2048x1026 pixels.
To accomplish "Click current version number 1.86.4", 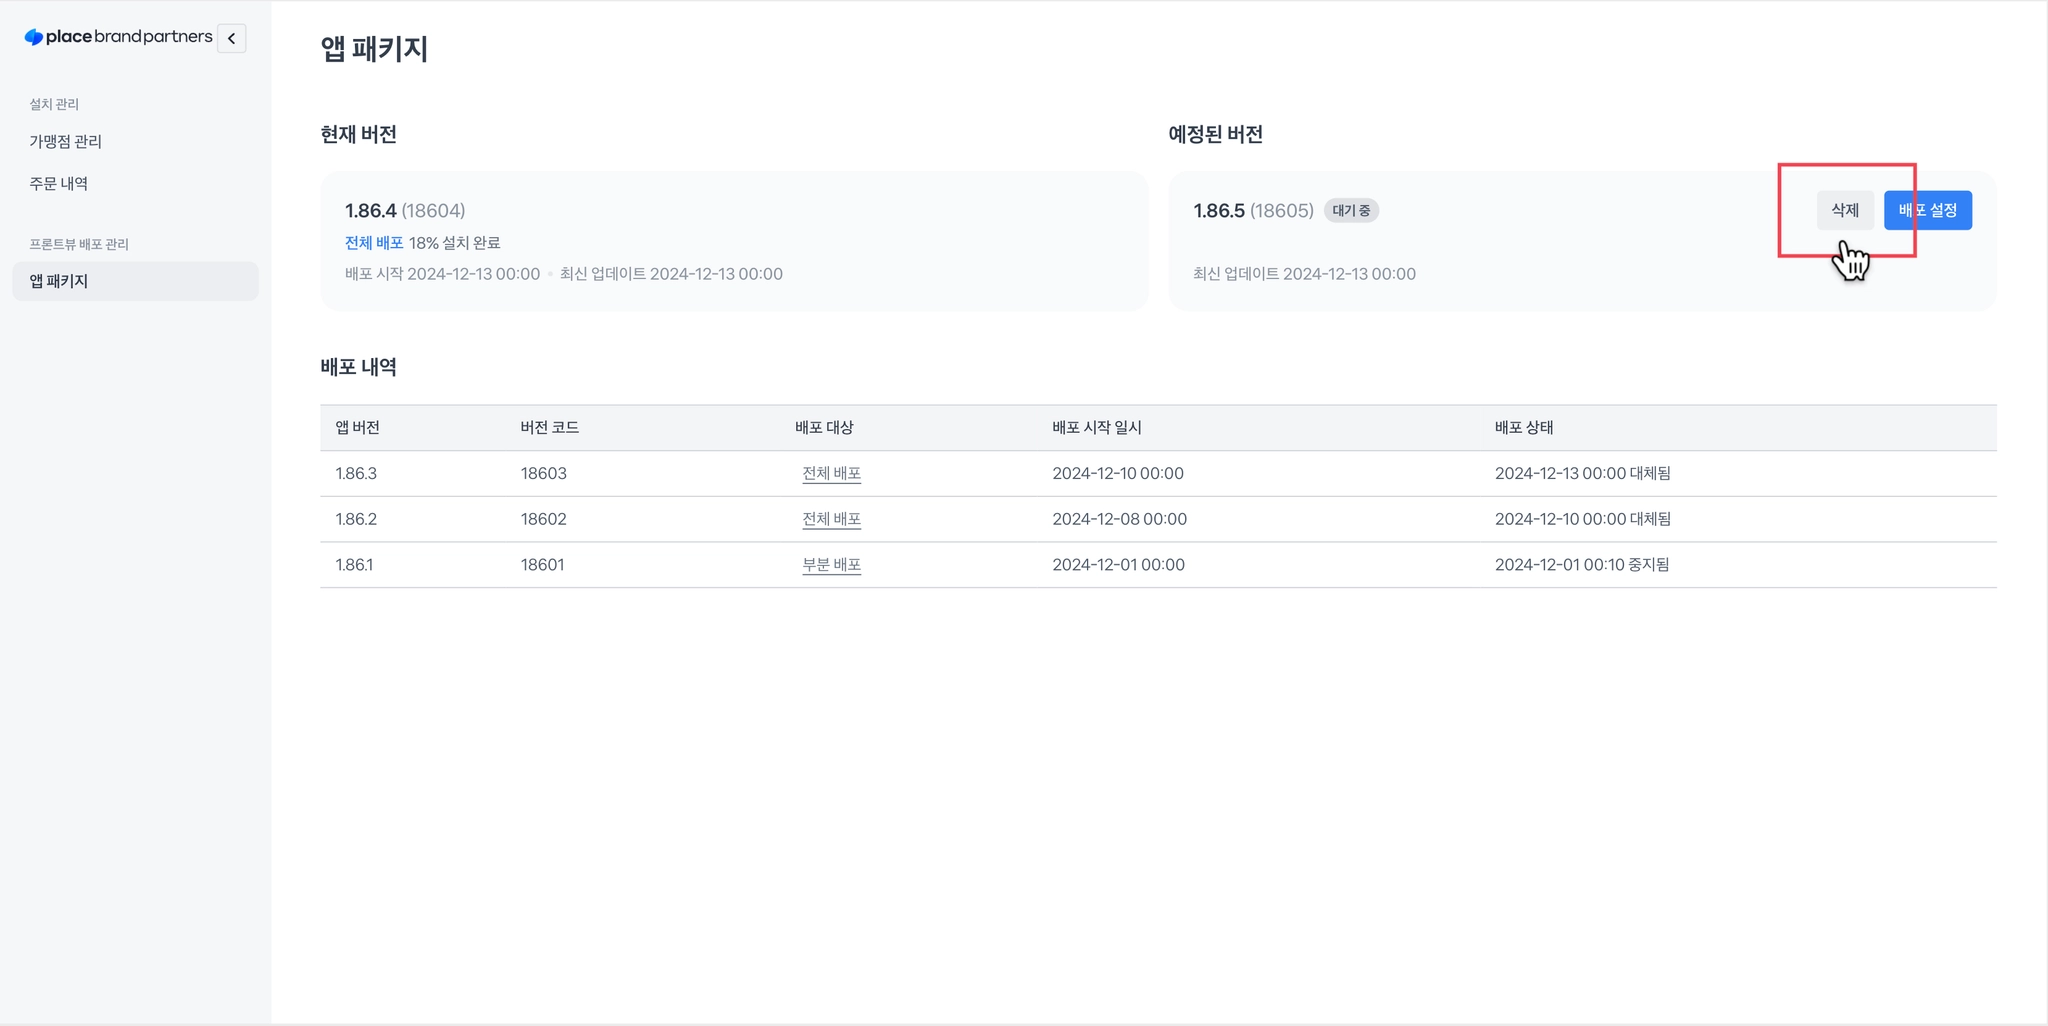I will click(x=371, y=211).
